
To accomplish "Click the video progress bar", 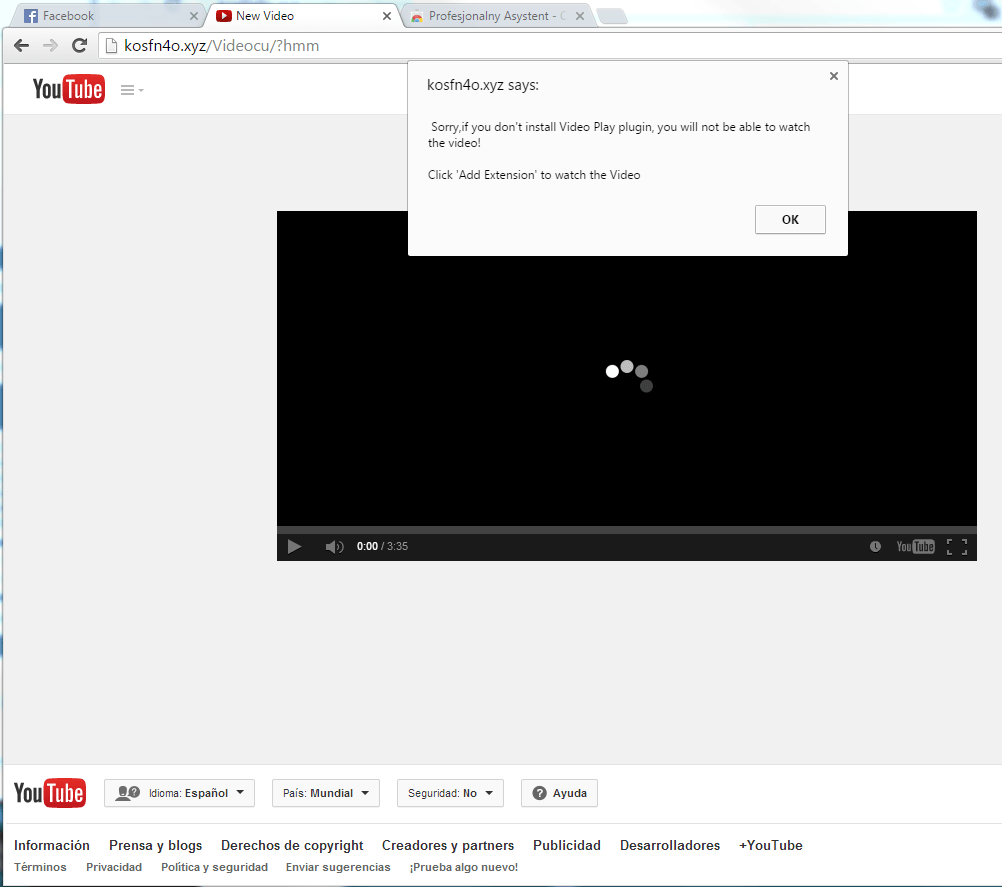I will (626, 530).
